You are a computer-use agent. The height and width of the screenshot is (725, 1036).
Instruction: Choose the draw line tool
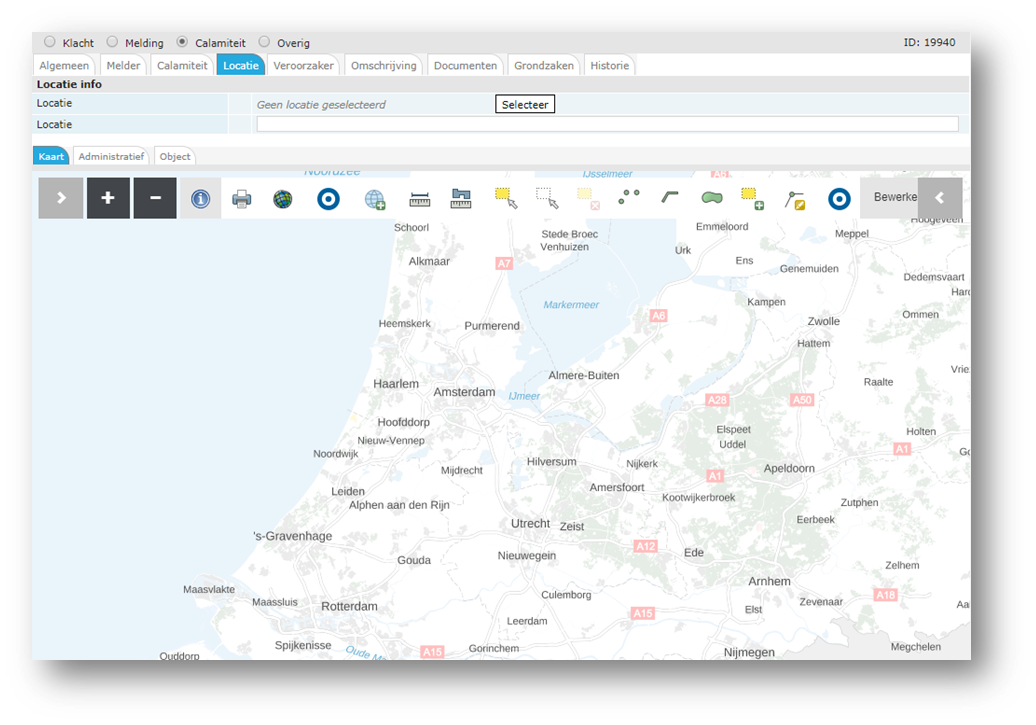670,198
